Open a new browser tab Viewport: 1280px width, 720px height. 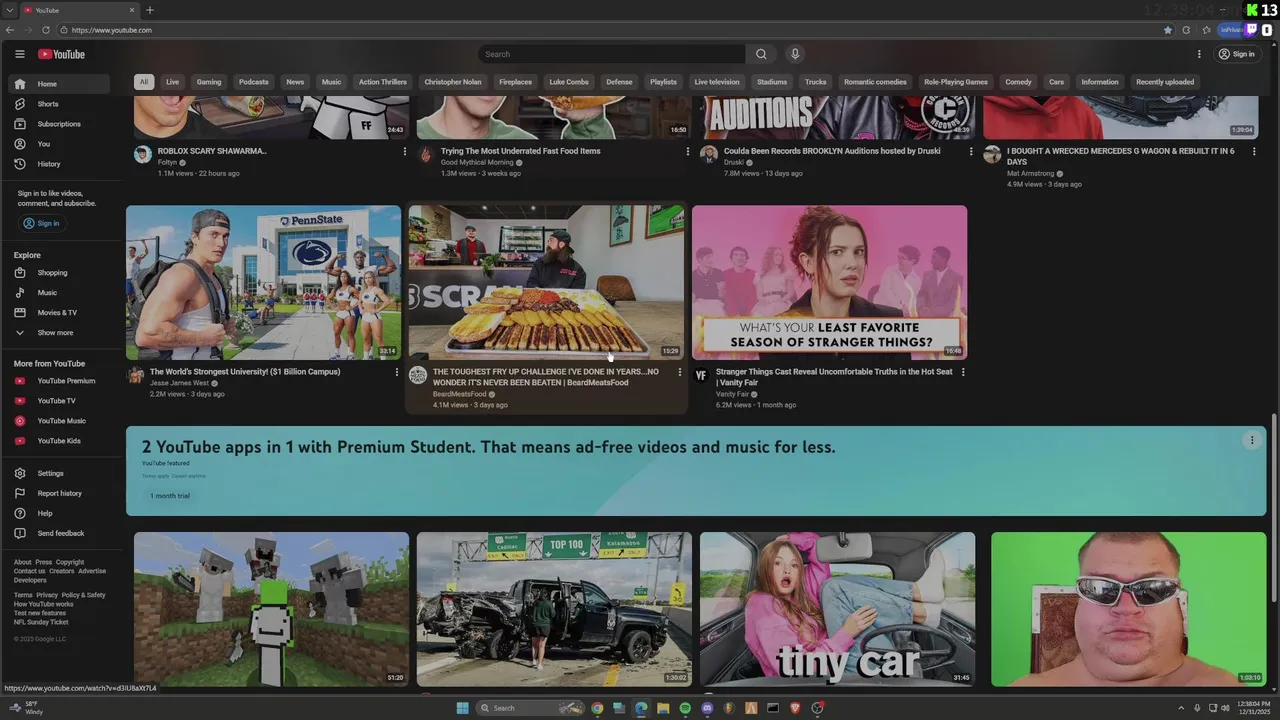click(x=150, y=10)
